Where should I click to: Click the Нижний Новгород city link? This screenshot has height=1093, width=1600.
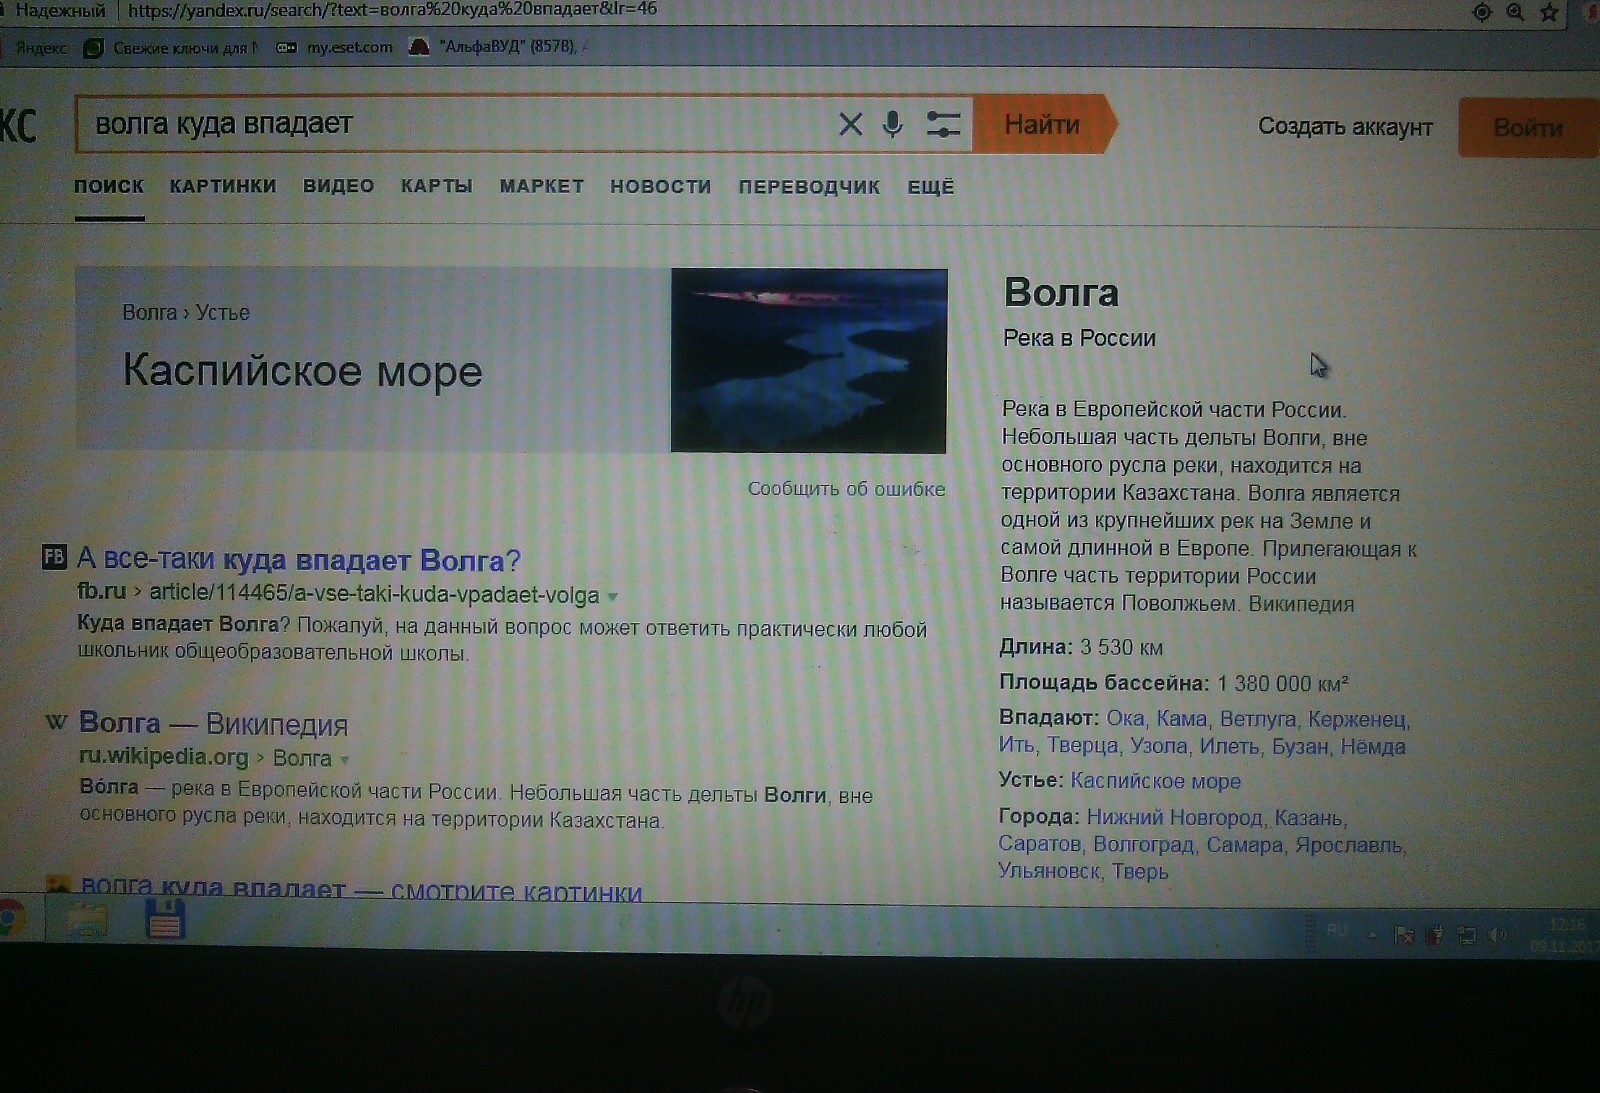pyautogui.click(x=1175, y=817)
